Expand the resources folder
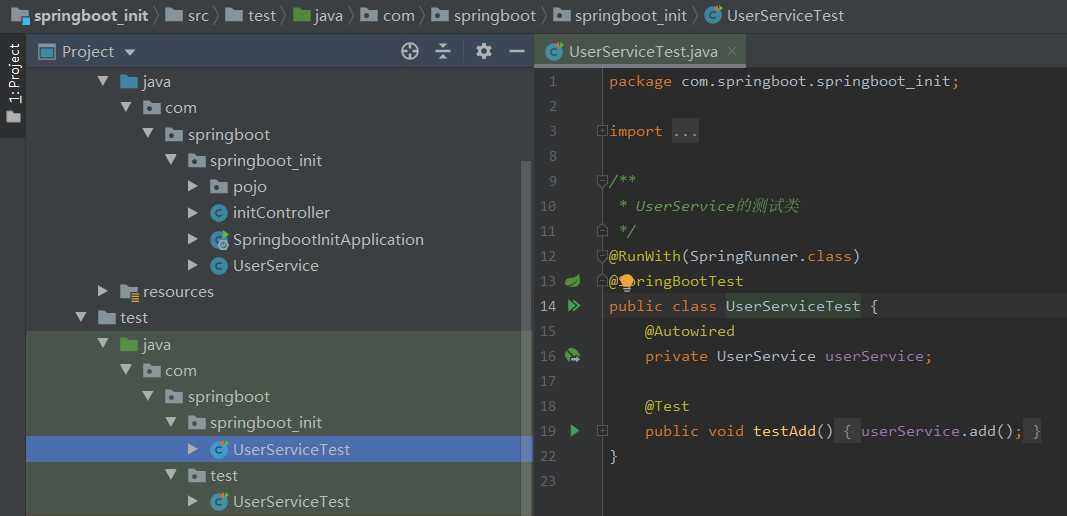Viewport: 1067px width, 516px height. pos(103,291)
